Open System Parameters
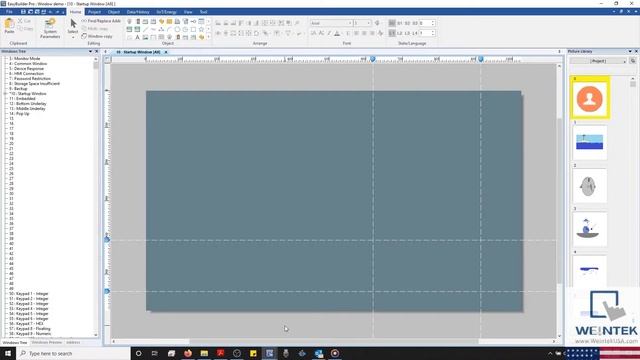Image resolution: width=640 pixels, height=360 pixels. pyautogui.click(x=50, y=28)
